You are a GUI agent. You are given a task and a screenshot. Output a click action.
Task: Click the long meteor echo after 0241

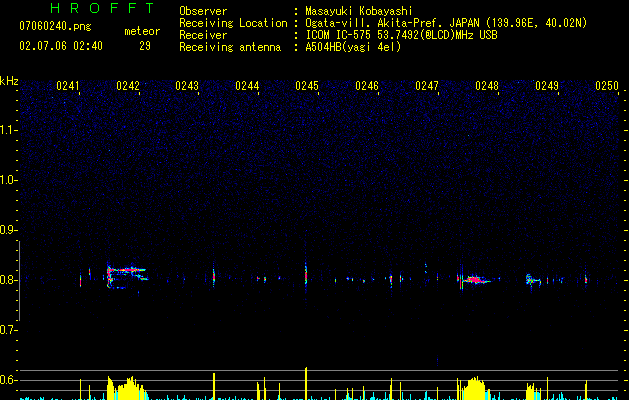click(128, 276)
